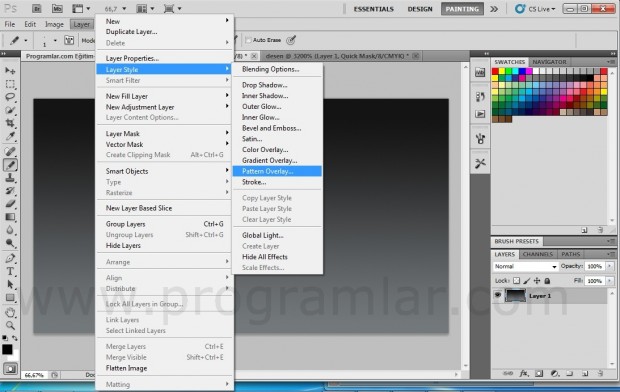
Task: Select the Quick Selection tool
Action: [10, 110]
